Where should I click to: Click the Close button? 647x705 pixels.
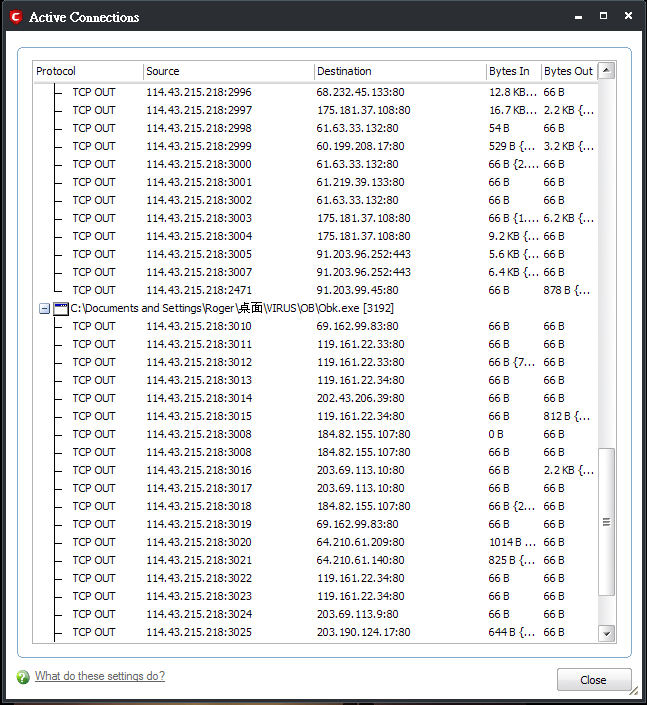click(x=594, y=680)
